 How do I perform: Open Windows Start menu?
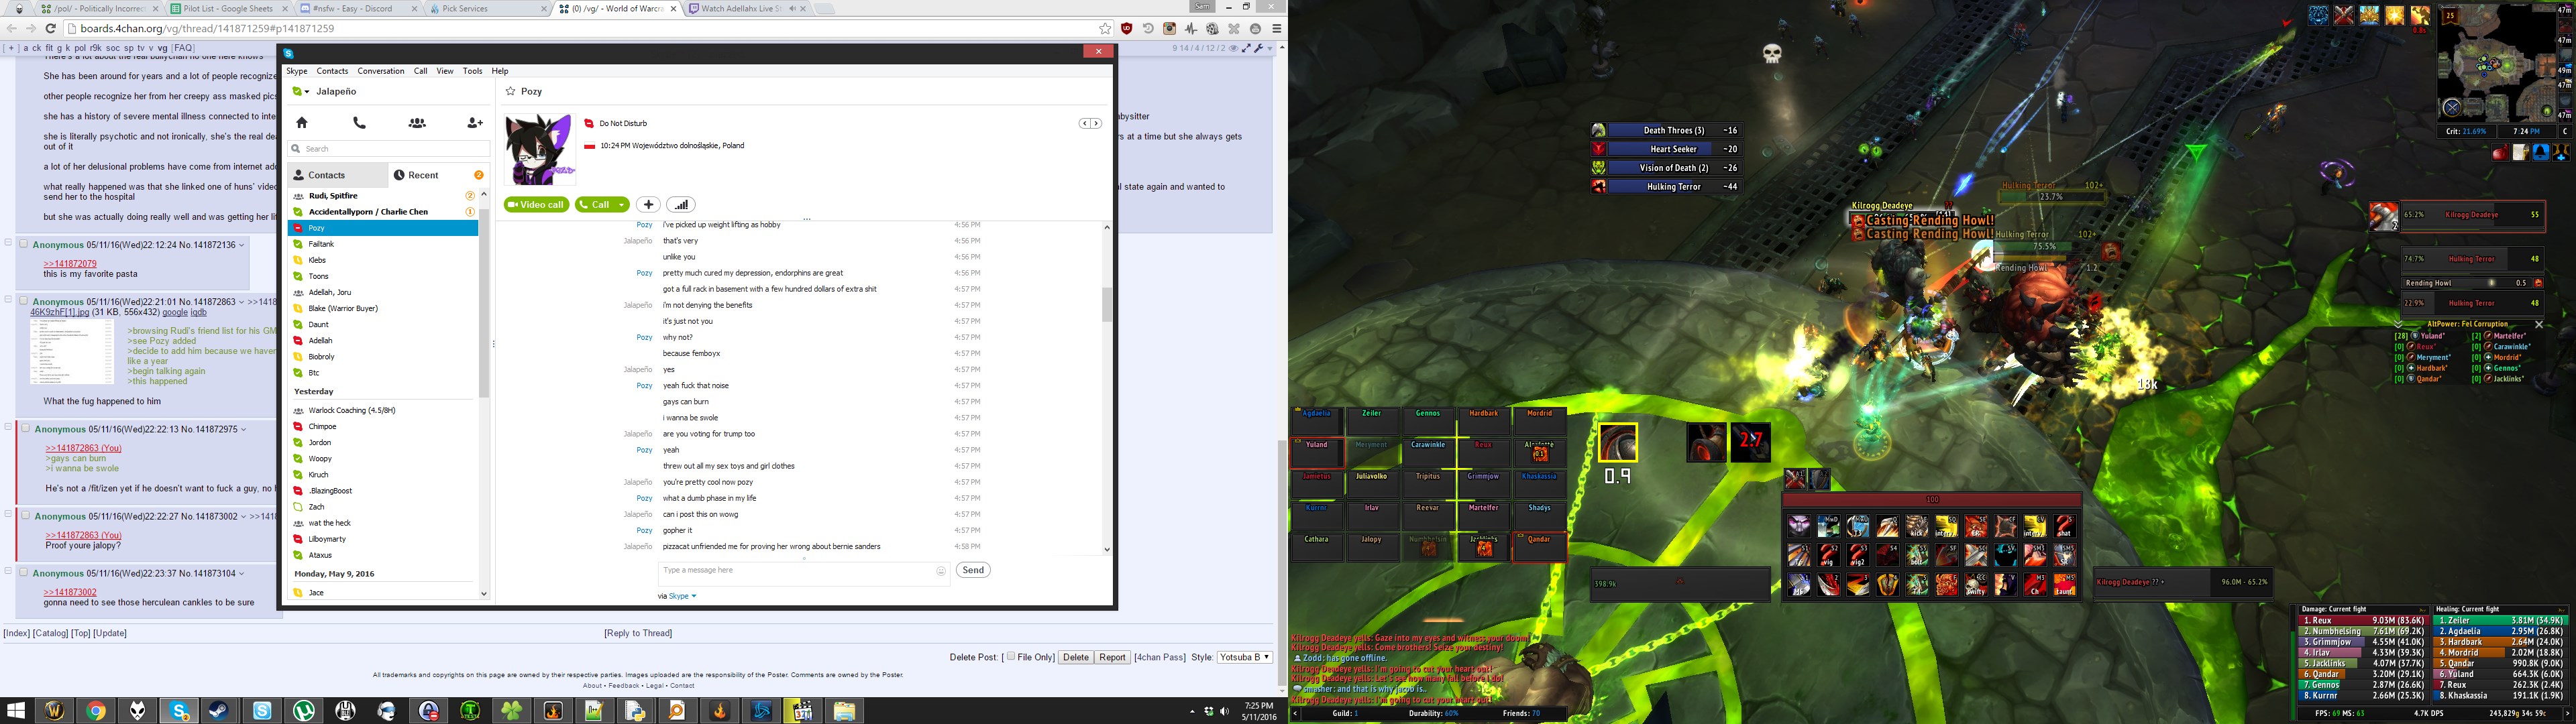pos(15,711)
